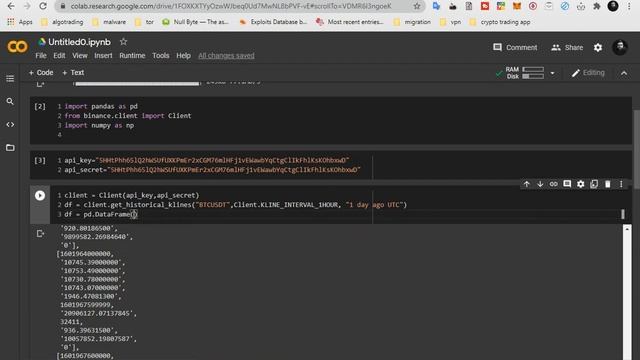Star the Untitled0.ipynb notebook

[x=123, y=42]
